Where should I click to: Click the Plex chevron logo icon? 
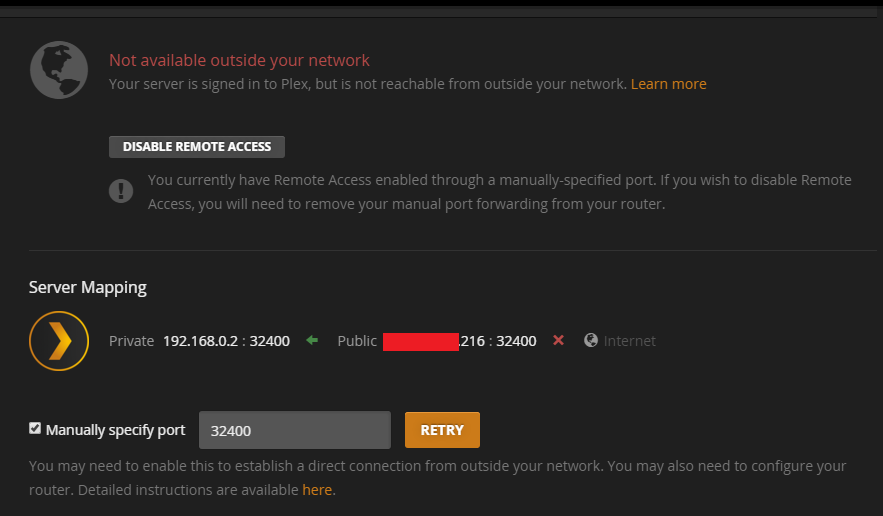(59, 341)
